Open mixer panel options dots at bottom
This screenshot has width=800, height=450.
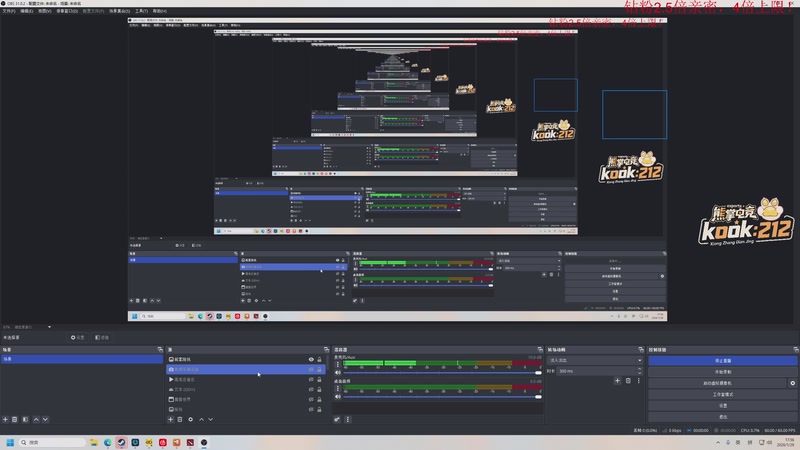347,419
